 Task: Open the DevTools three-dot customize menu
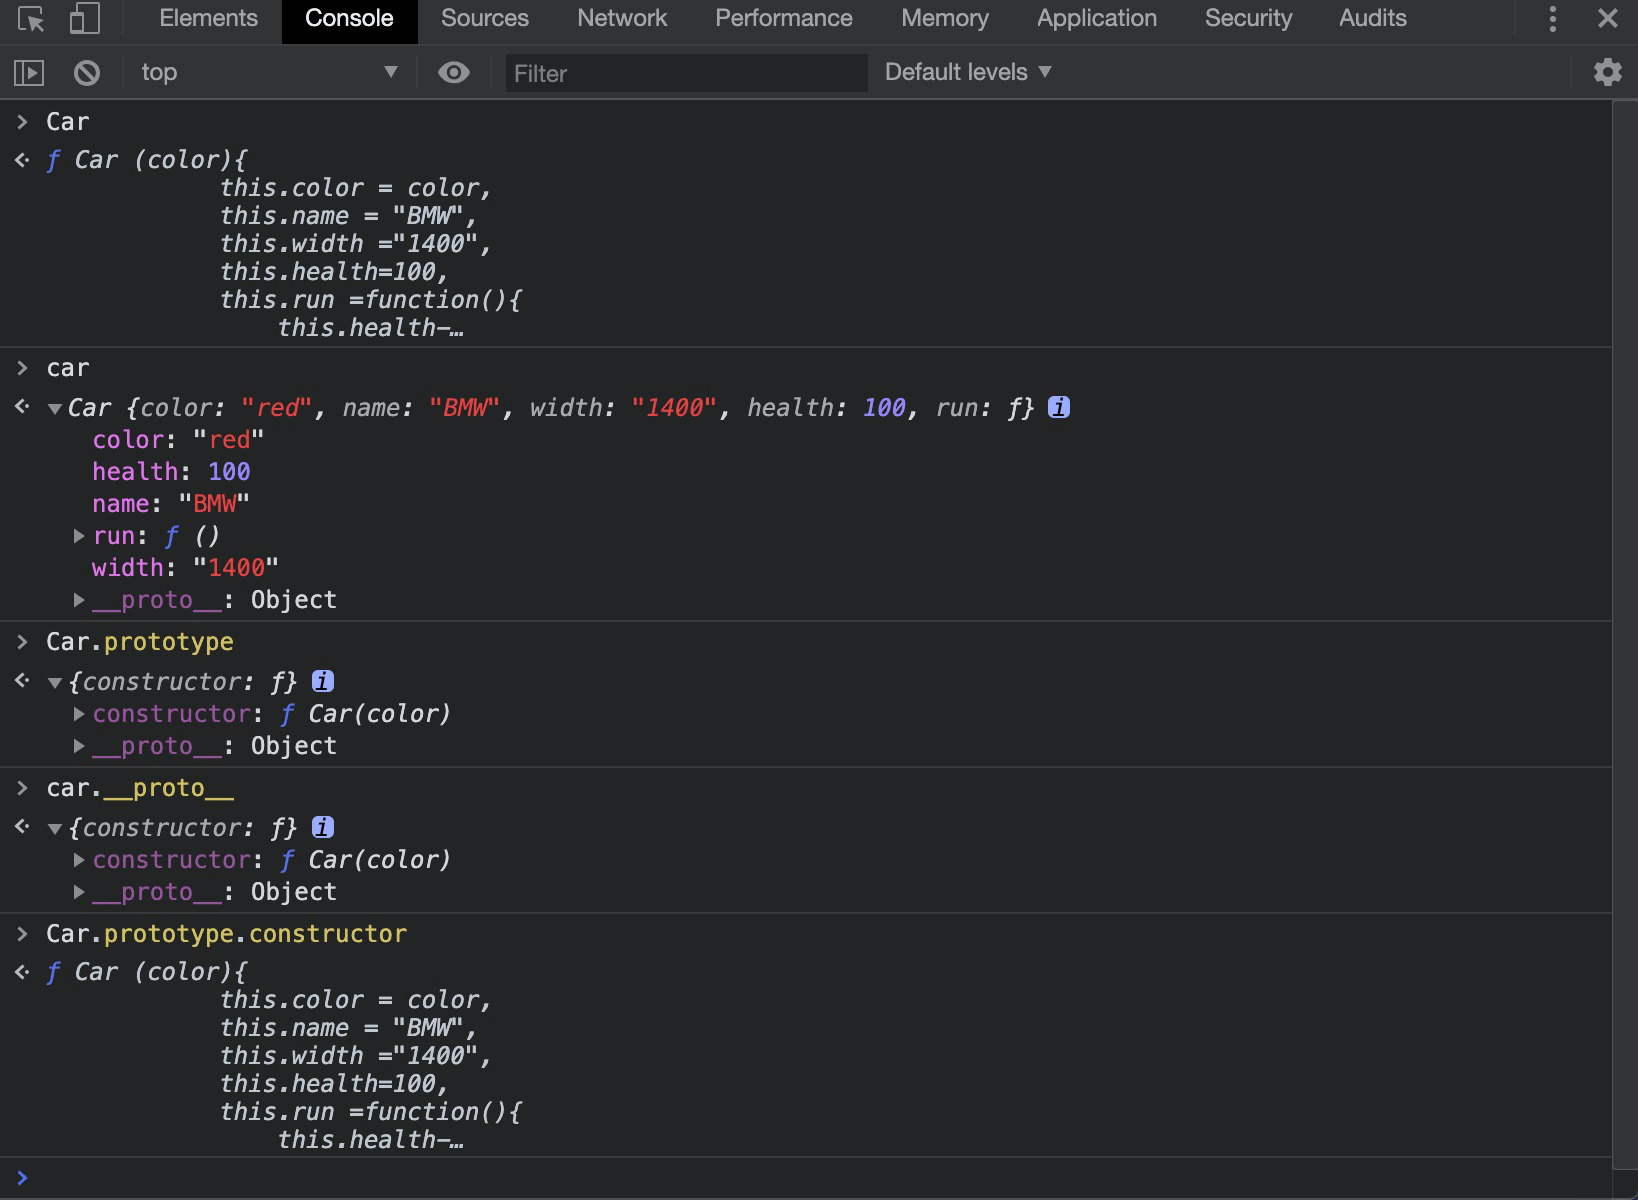coord(1552,19)
